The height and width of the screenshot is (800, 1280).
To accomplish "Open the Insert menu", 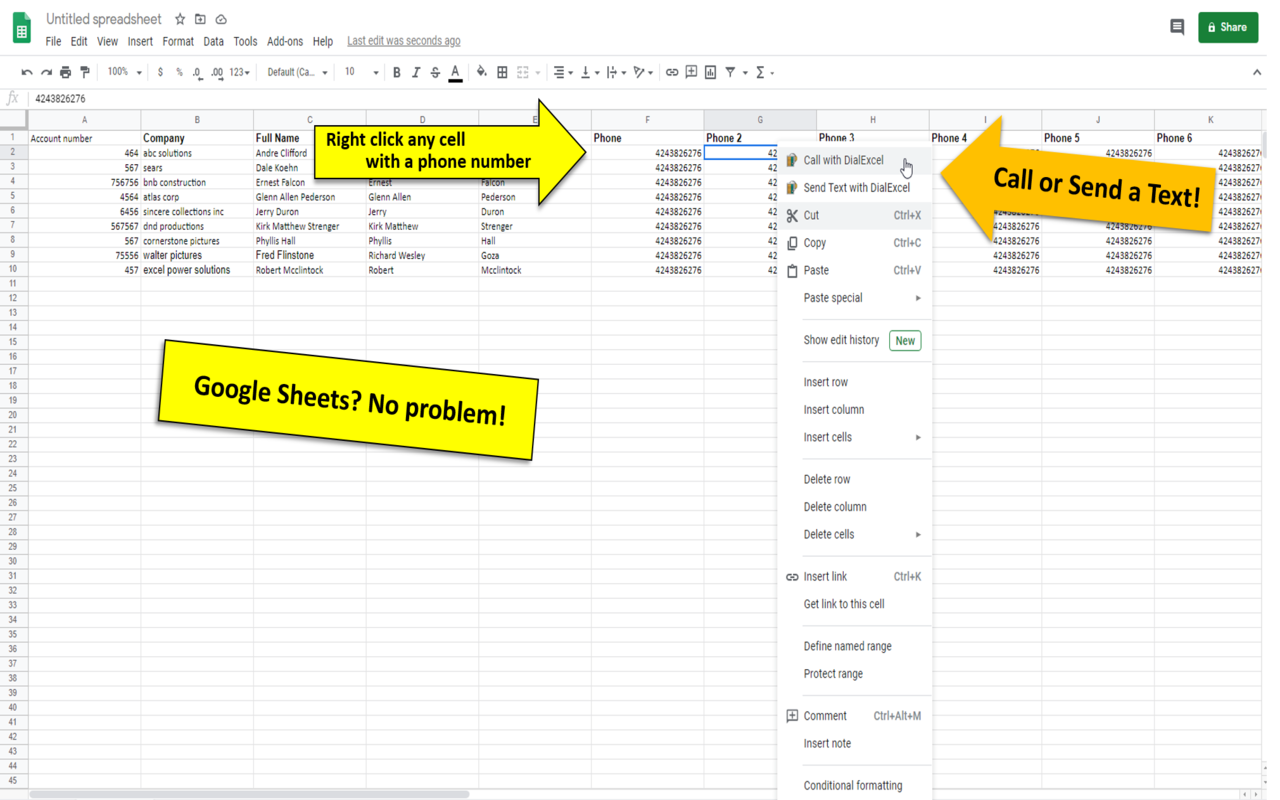I will [x=140, y=41].
